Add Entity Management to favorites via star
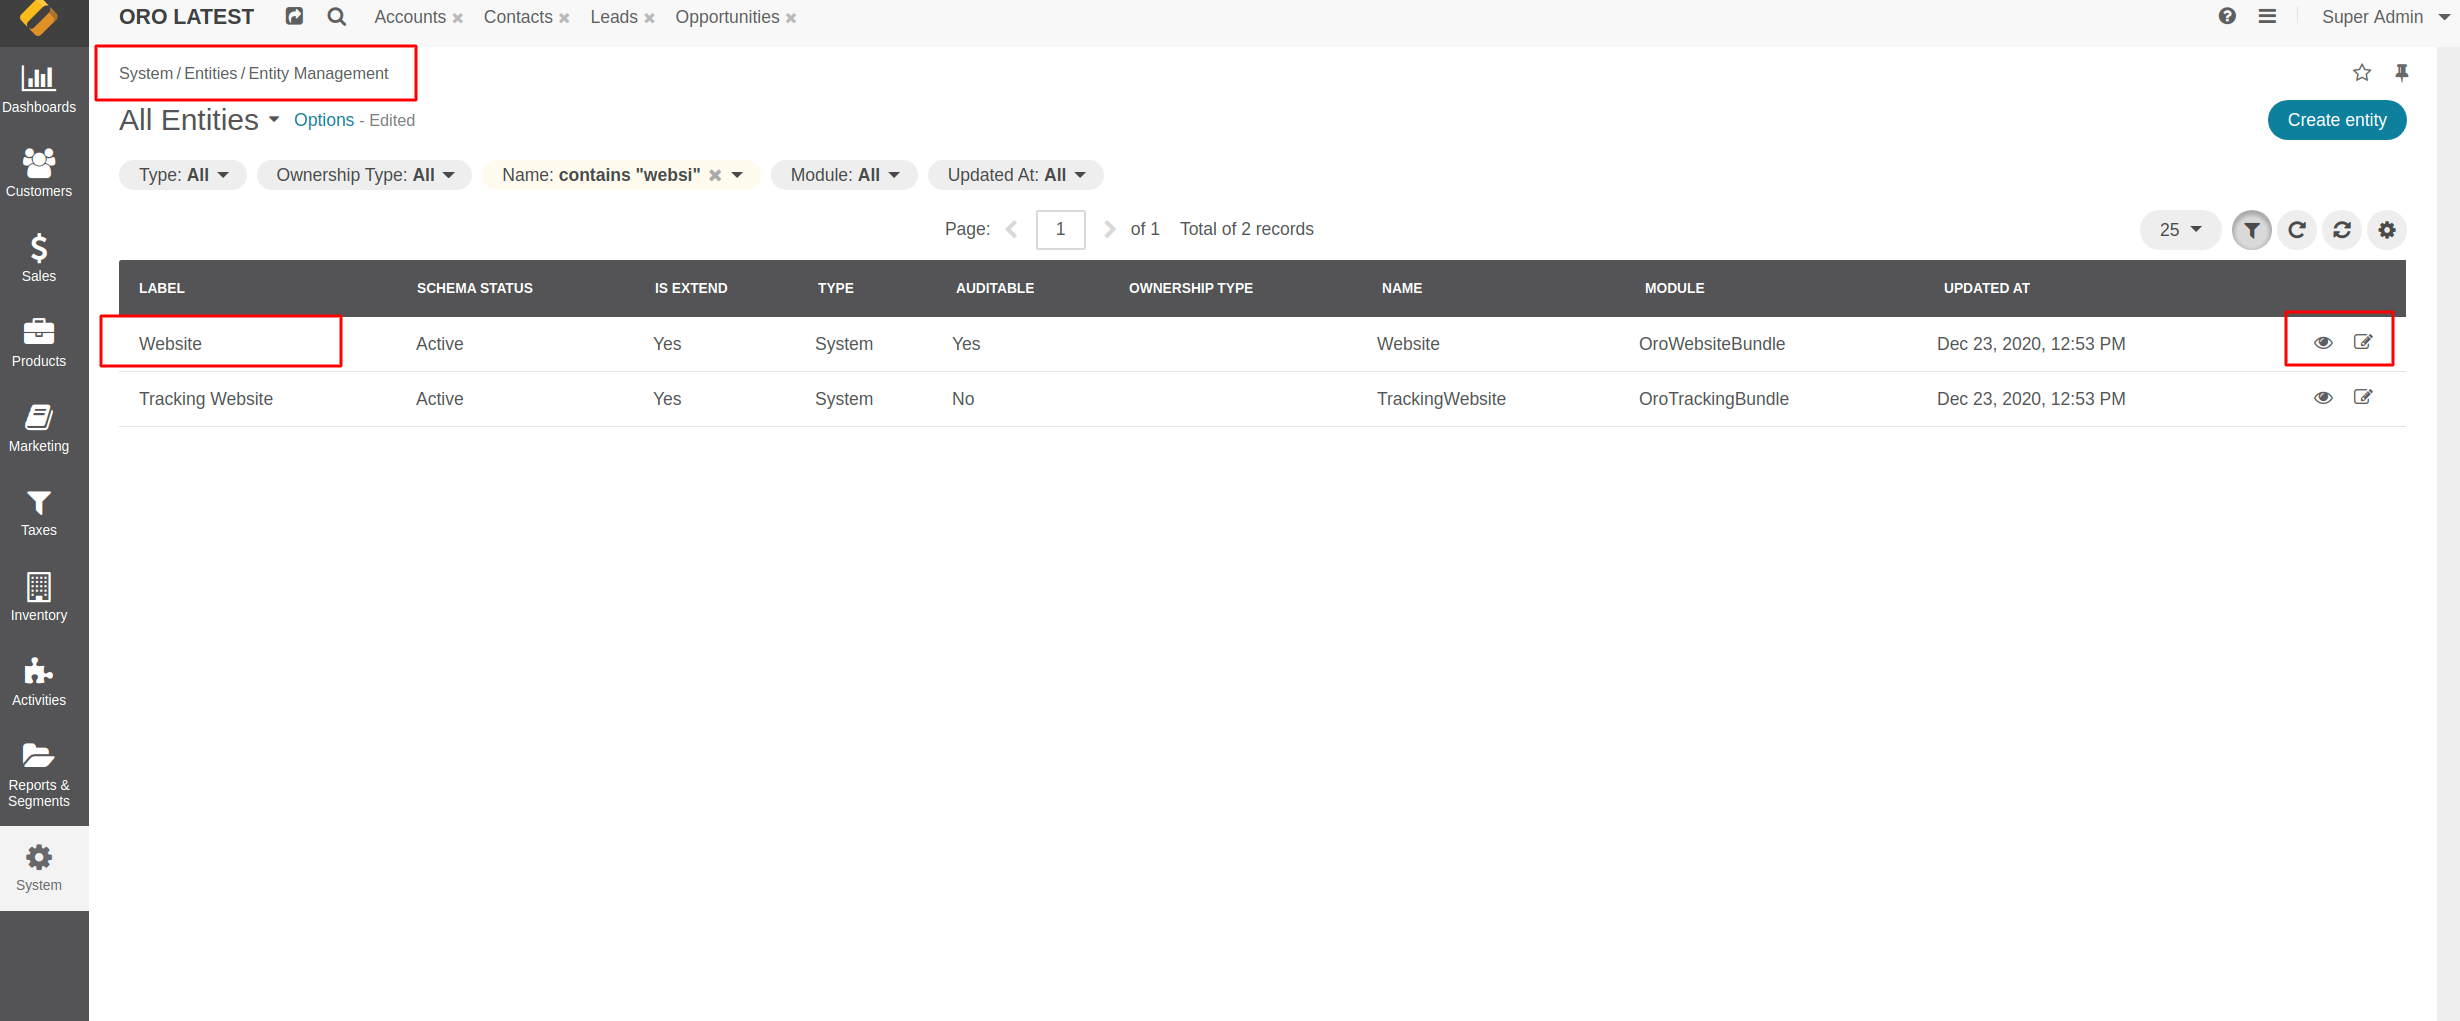The width and height of the screenshot is (2460, 1021). [2362, 72]
